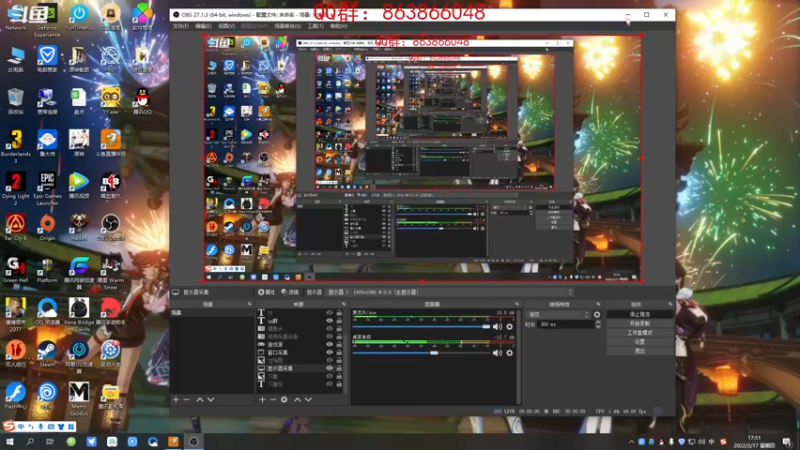Click the 滤镜 filters button
Image resolution: width=800 pixels, height=450 pixels.
[290, 292]
